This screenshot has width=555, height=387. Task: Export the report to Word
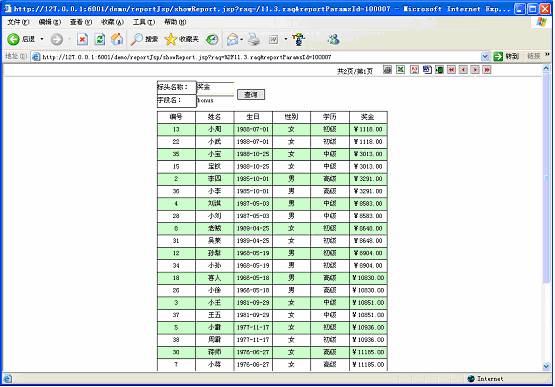[427, 70]
